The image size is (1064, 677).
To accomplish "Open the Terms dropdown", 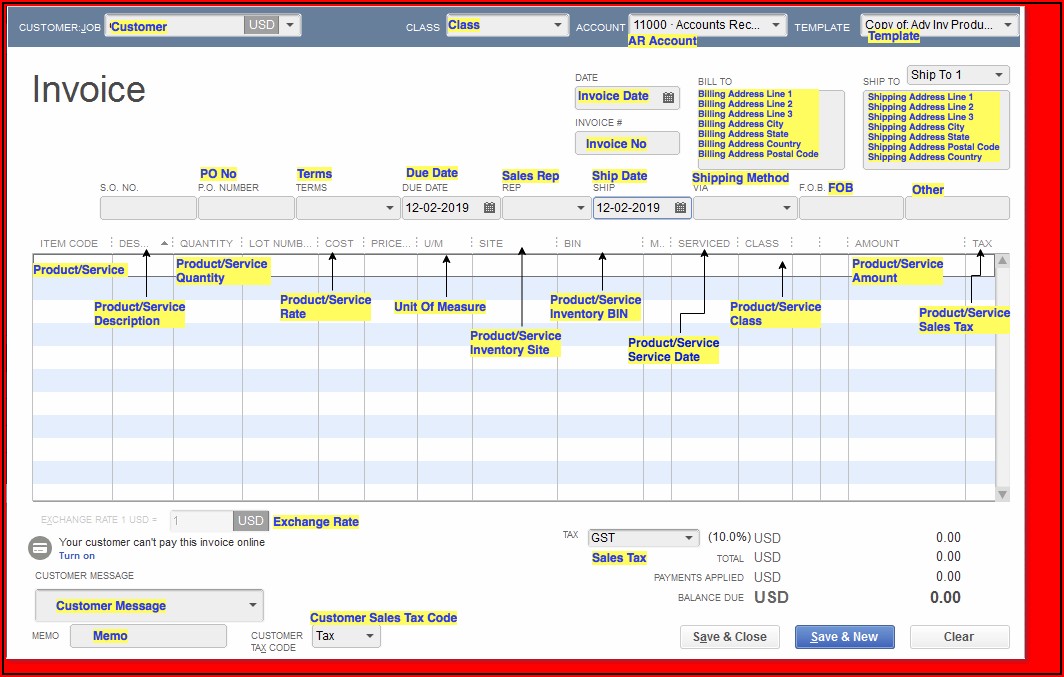I will click(x=389, y=208).
